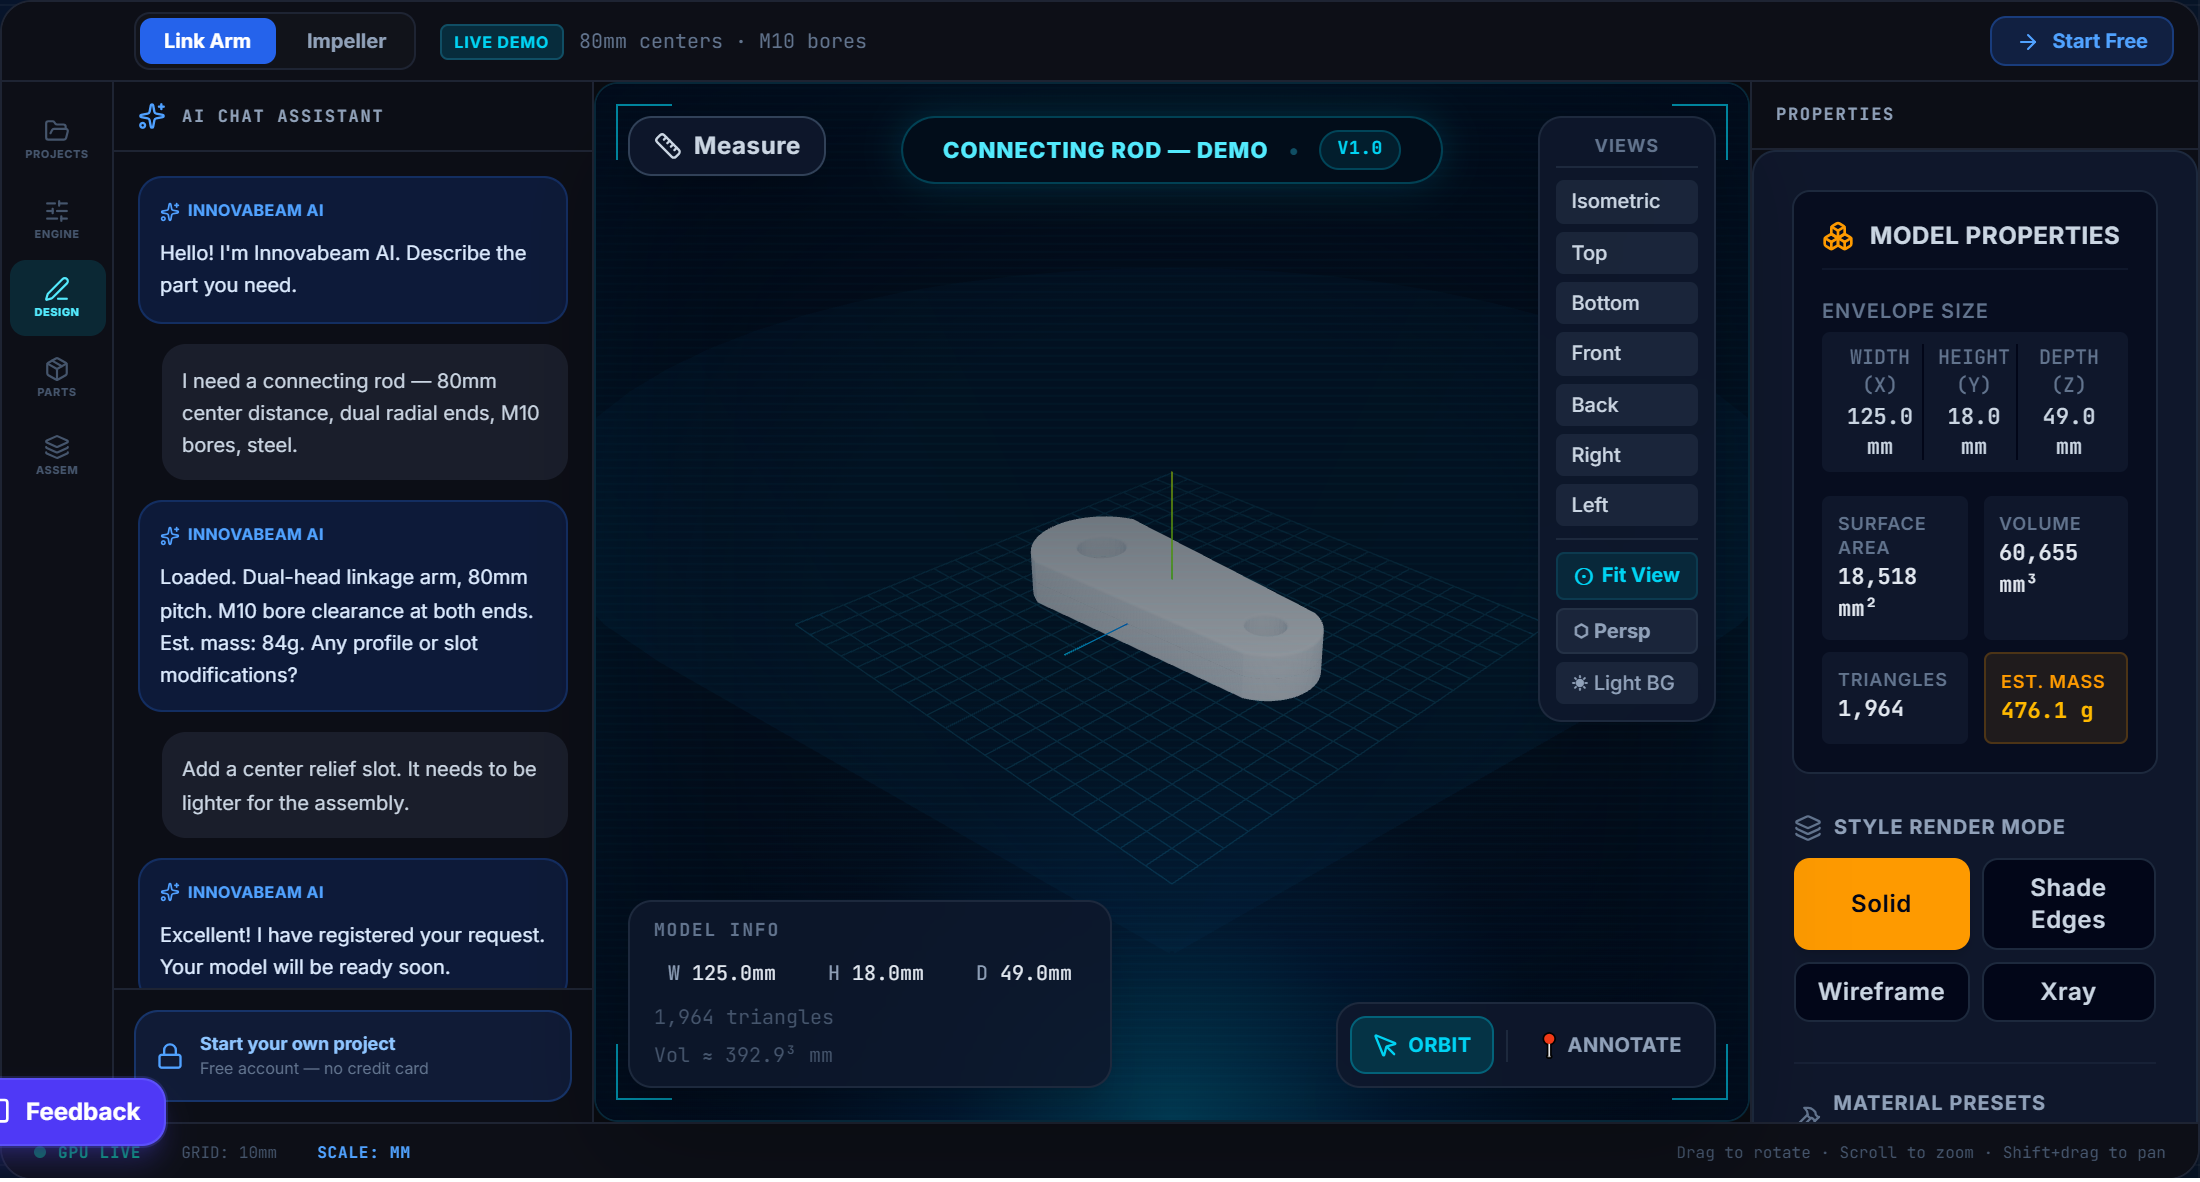Viewport: 2200px width, 1182px height.
Task: Set render mode to Solid
Action: [1881, 904]
